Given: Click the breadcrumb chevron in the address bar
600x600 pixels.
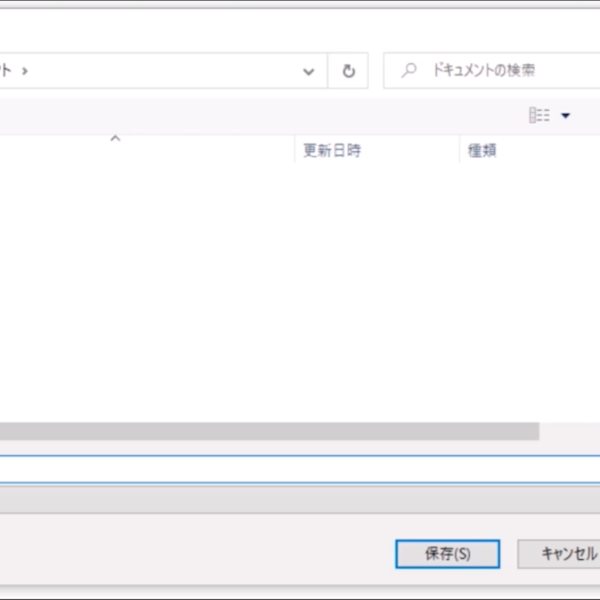Looking at the screenshot, I should pos(23,71).
